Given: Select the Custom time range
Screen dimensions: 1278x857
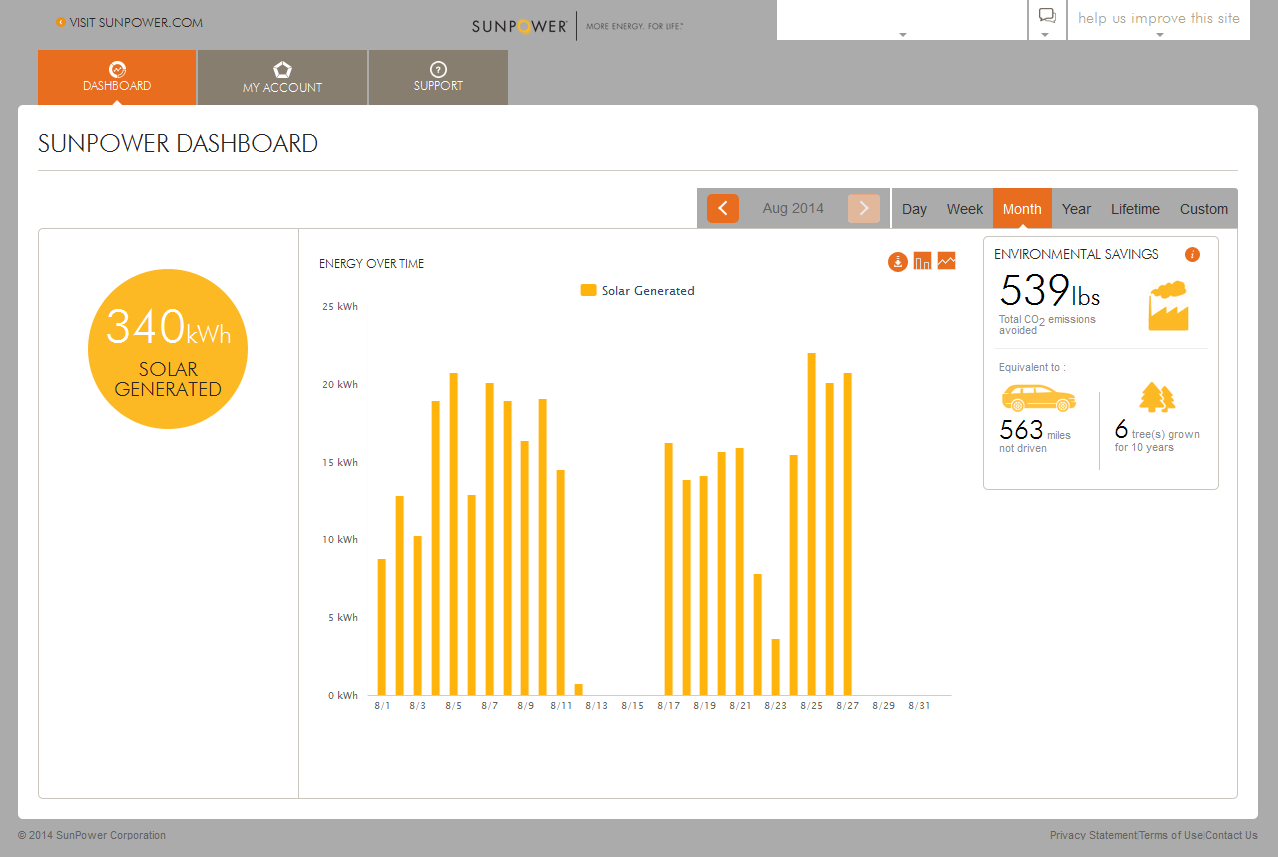Looking at the screenshot, I should 1204,209.
